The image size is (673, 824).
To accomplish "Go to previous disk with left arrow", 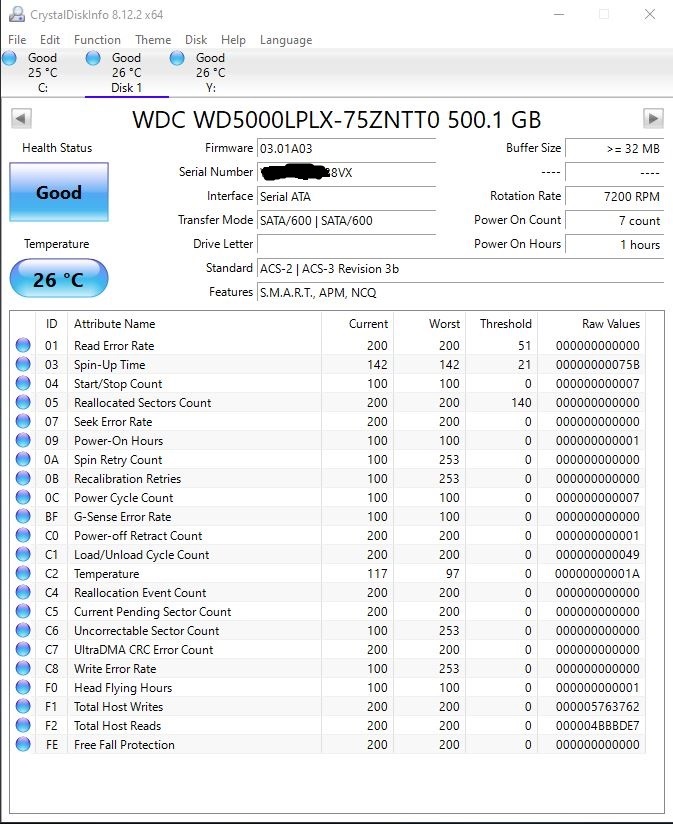I will (20, 119).
